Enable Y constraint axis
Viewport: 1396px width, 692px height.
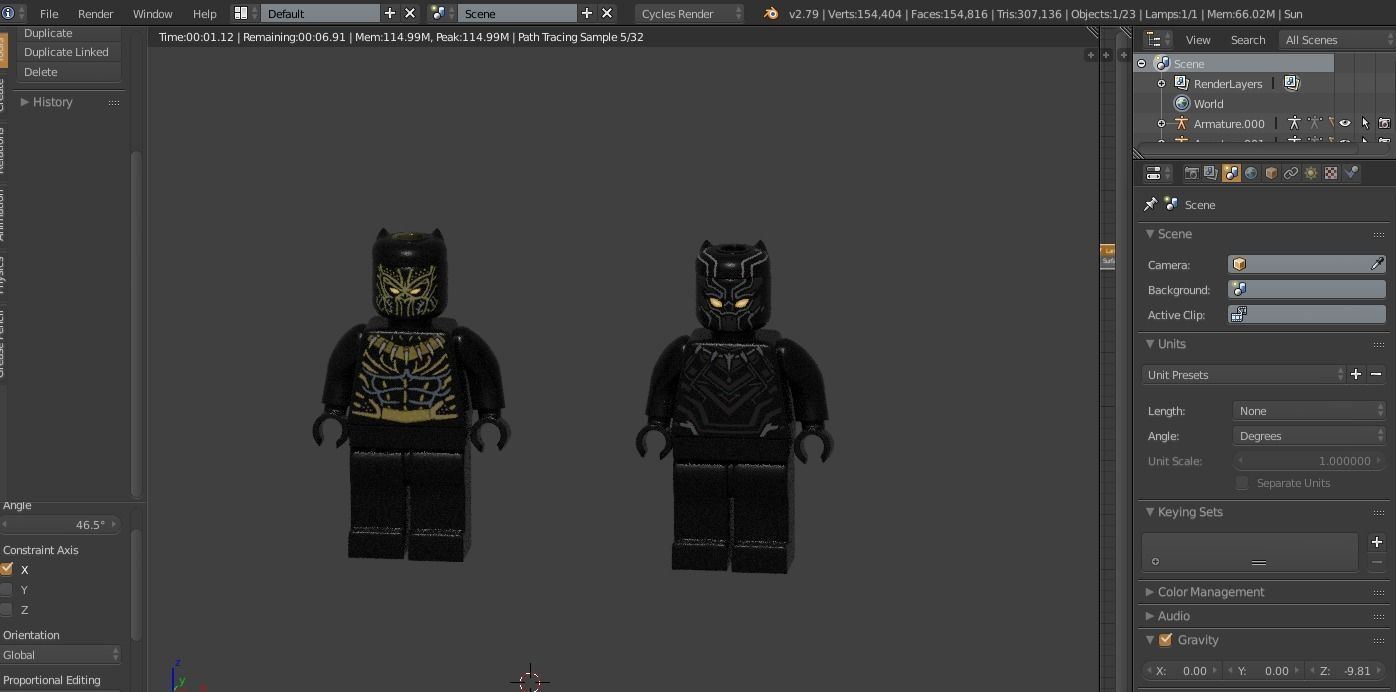[7, 589]
